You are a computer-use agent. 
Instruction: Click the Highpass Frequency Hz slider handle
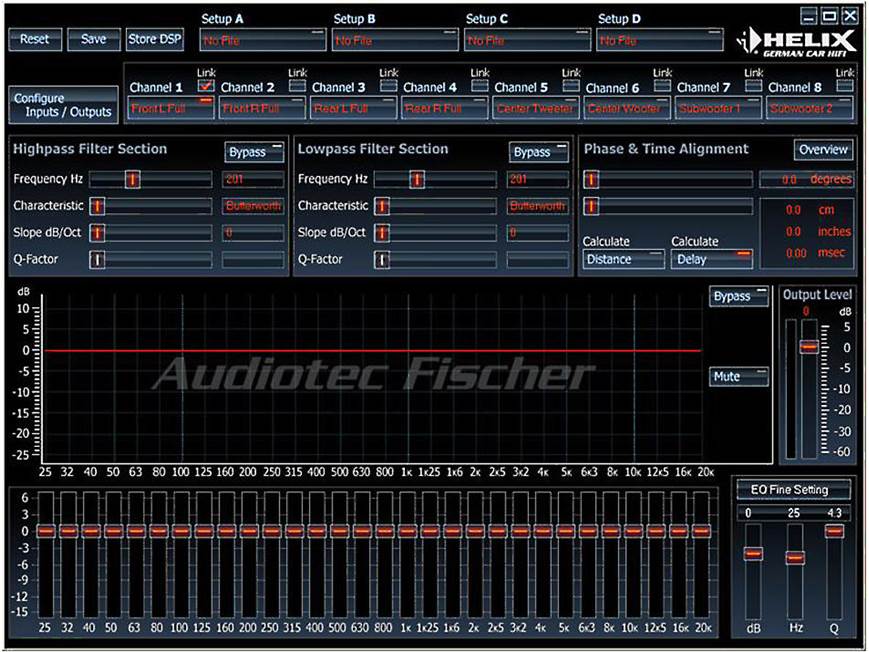[132, 179]
